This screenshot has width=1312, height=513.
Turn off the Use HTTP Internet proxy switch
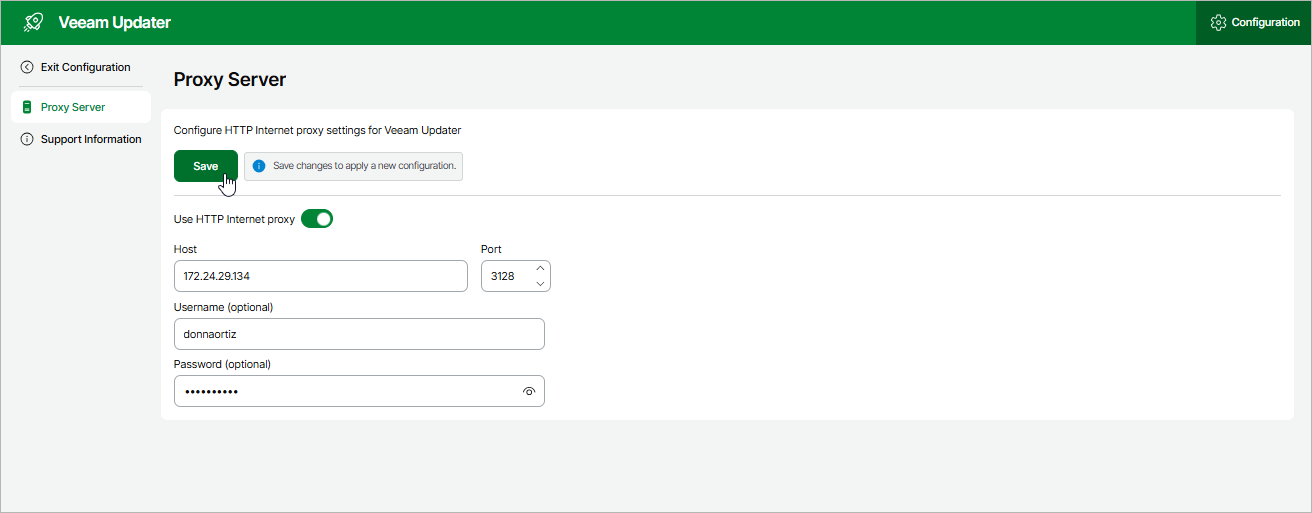[317, 219]
